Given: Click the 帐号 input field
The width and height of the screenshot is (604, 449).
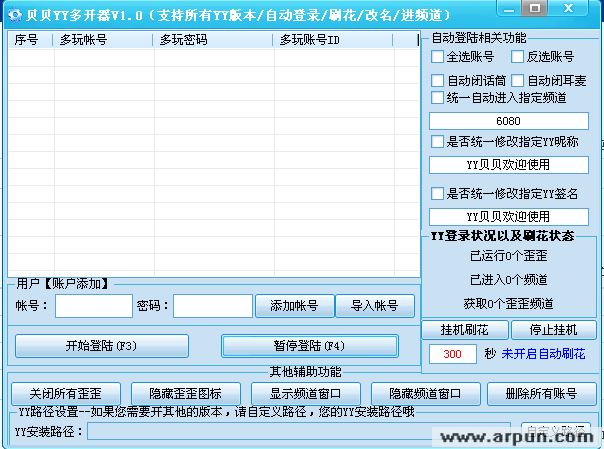Looking at the screenshot, I should coord(94,306).
